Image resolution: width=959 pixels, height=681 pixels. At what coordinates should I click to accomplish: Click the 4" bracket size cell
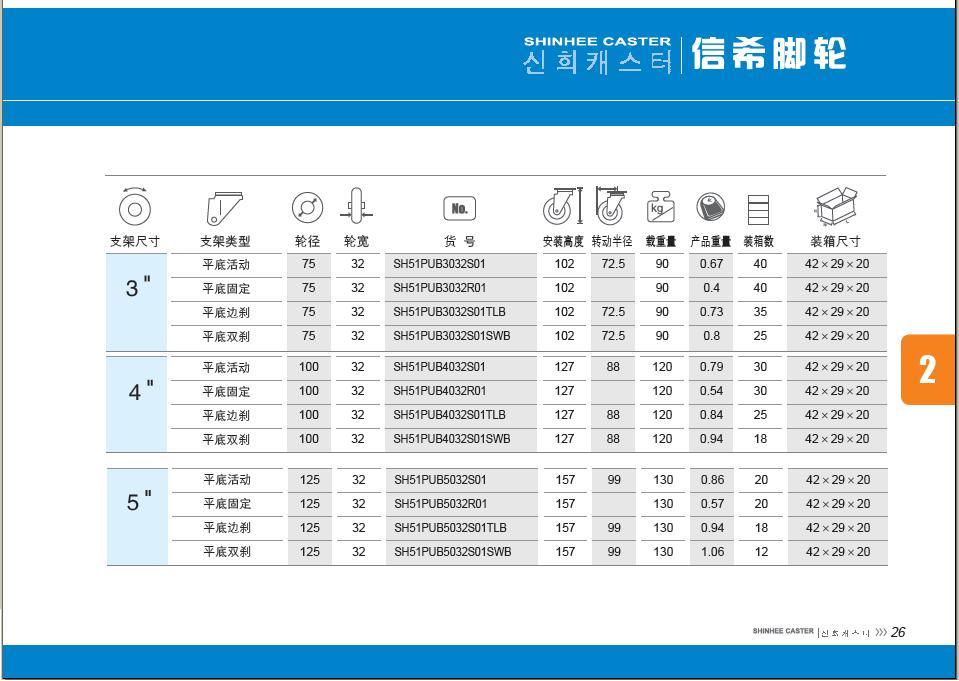138,392
